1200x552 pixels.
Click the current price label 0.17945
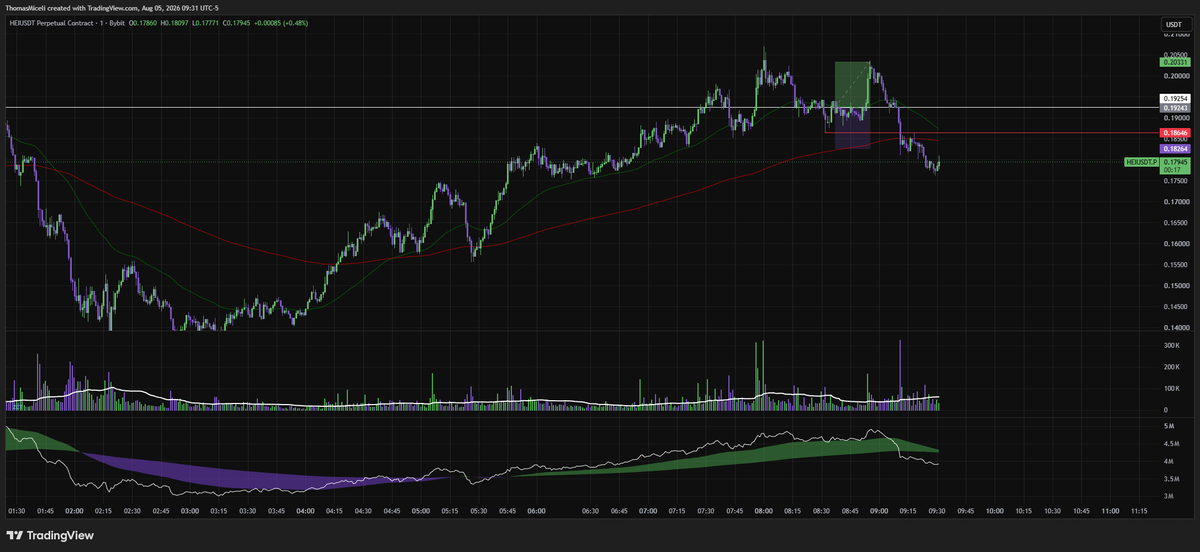click(1175, 161)
